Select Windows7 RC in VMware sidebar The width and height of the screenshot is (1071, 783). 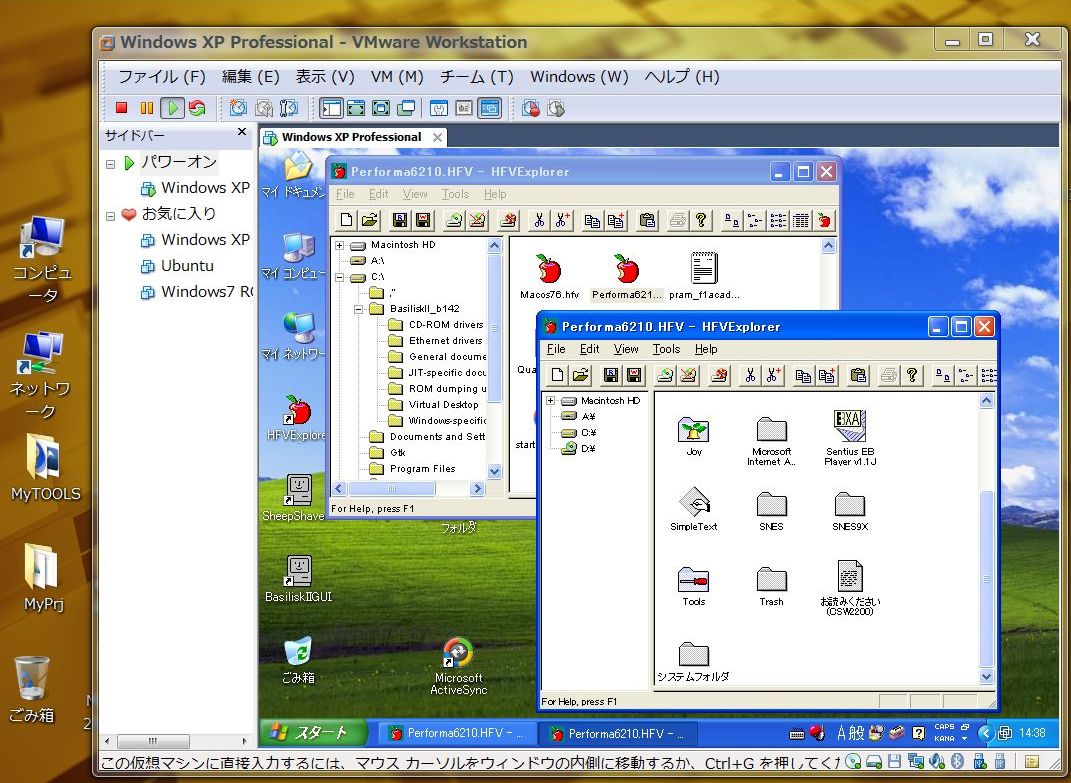tap(197, 292)
